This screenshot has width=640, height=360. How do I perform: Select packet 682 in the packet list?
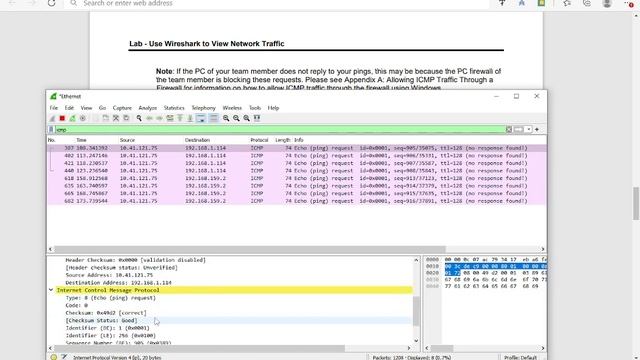(x=297, y=201)
